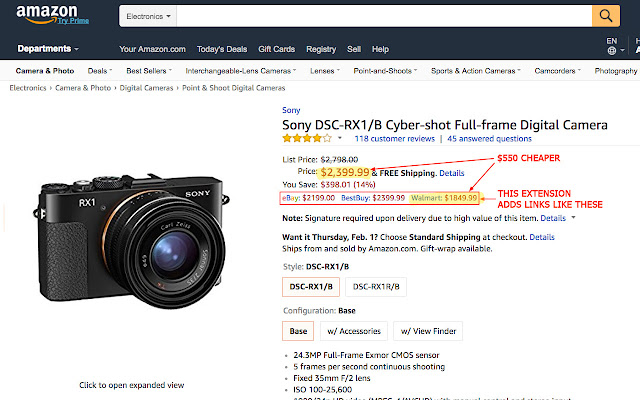Expand the Camcorders menu
The height and width of the screenshot is (400, 640).
point(557,71)
